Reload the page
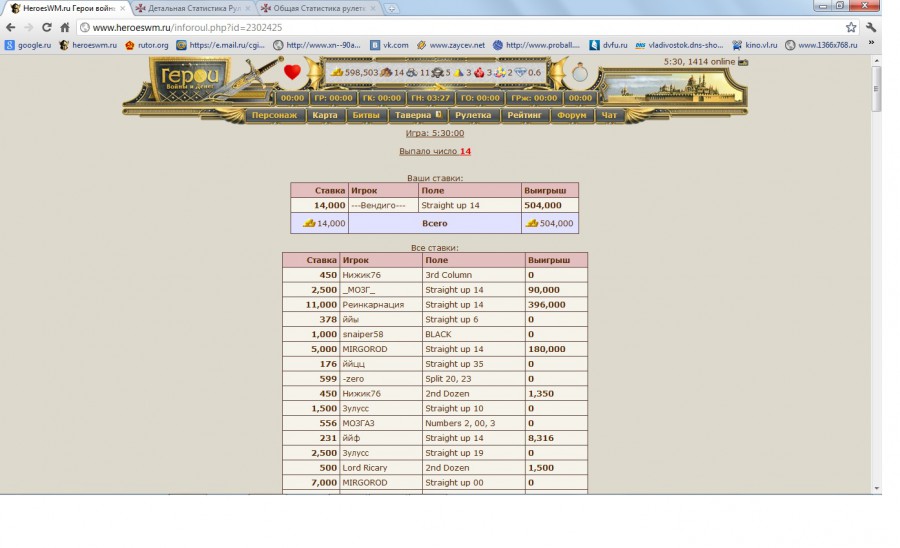Viewport: 900px width, 548px height. tap(46, 27)
